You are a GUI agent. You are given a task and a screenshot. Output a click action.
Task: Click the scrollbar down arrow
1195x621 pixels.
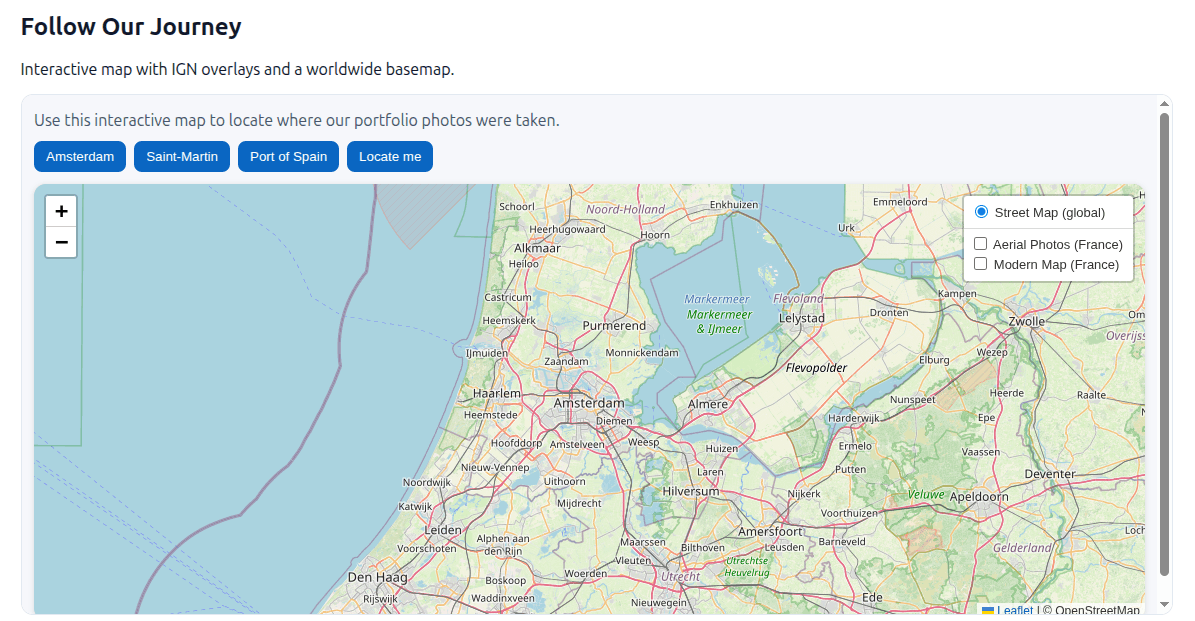[1164, 605]
